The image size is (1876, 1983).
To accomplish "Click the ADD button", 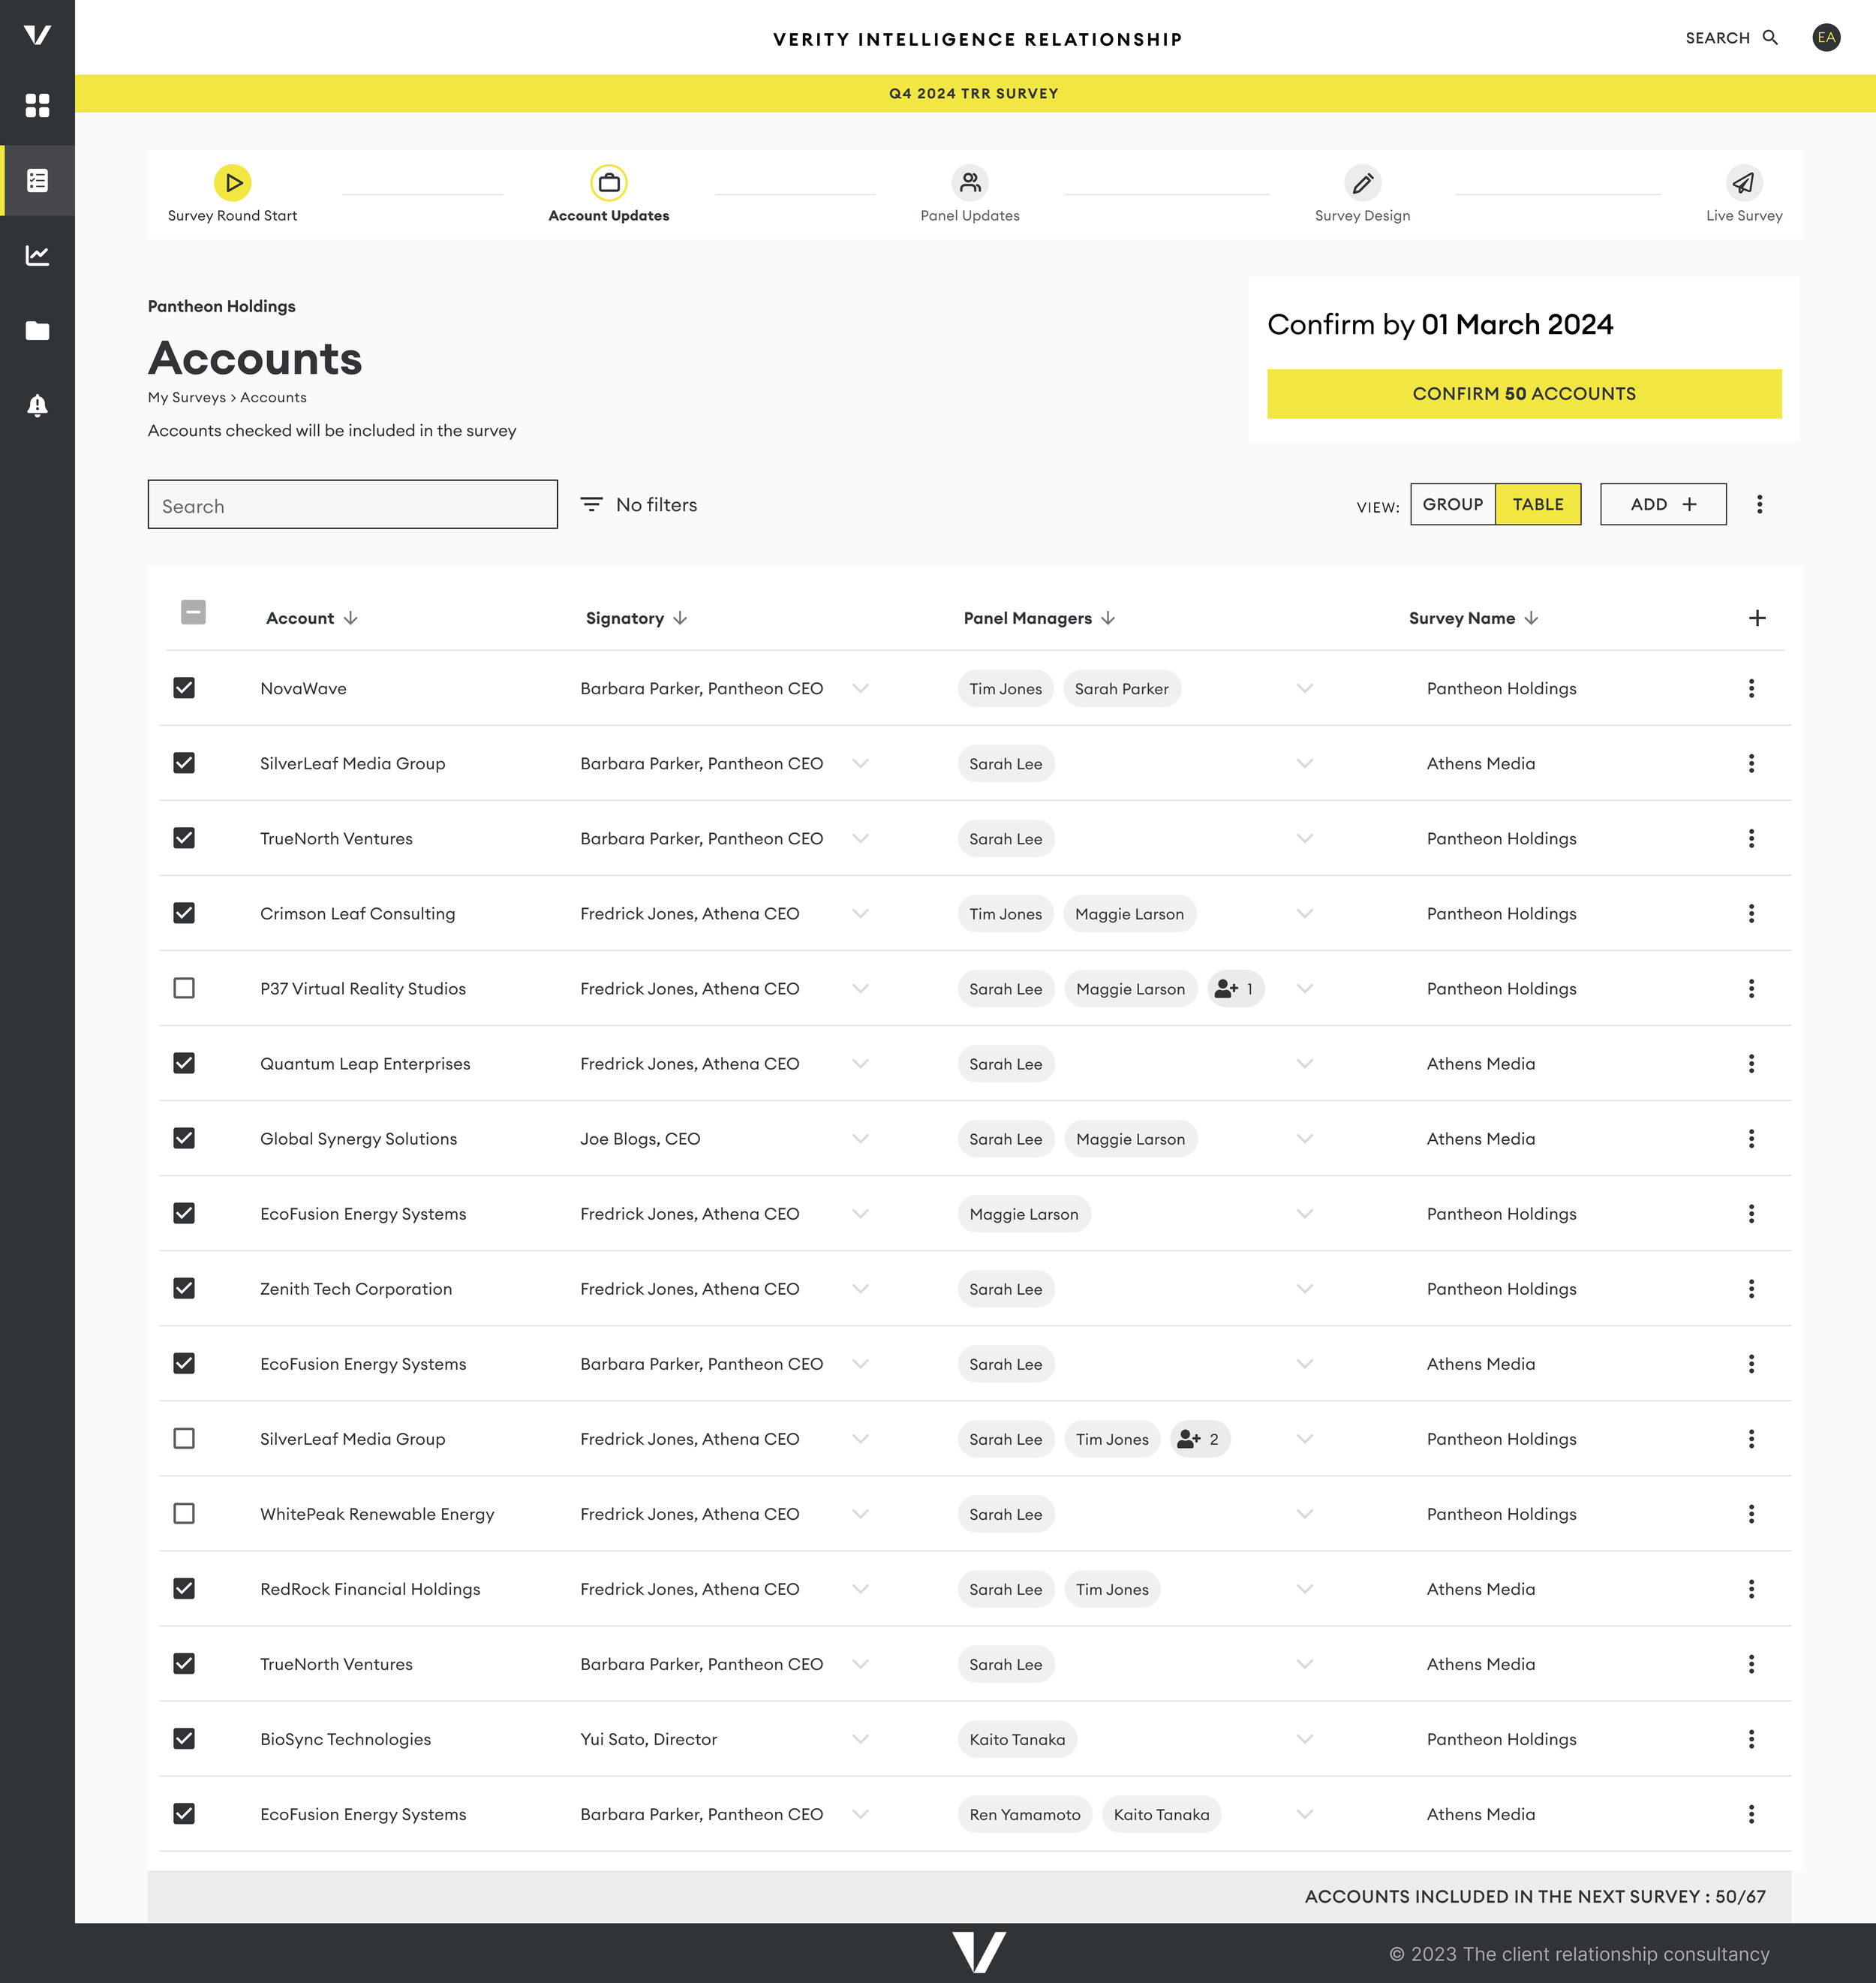I will pyautogui.click(x=1662, y=504).
